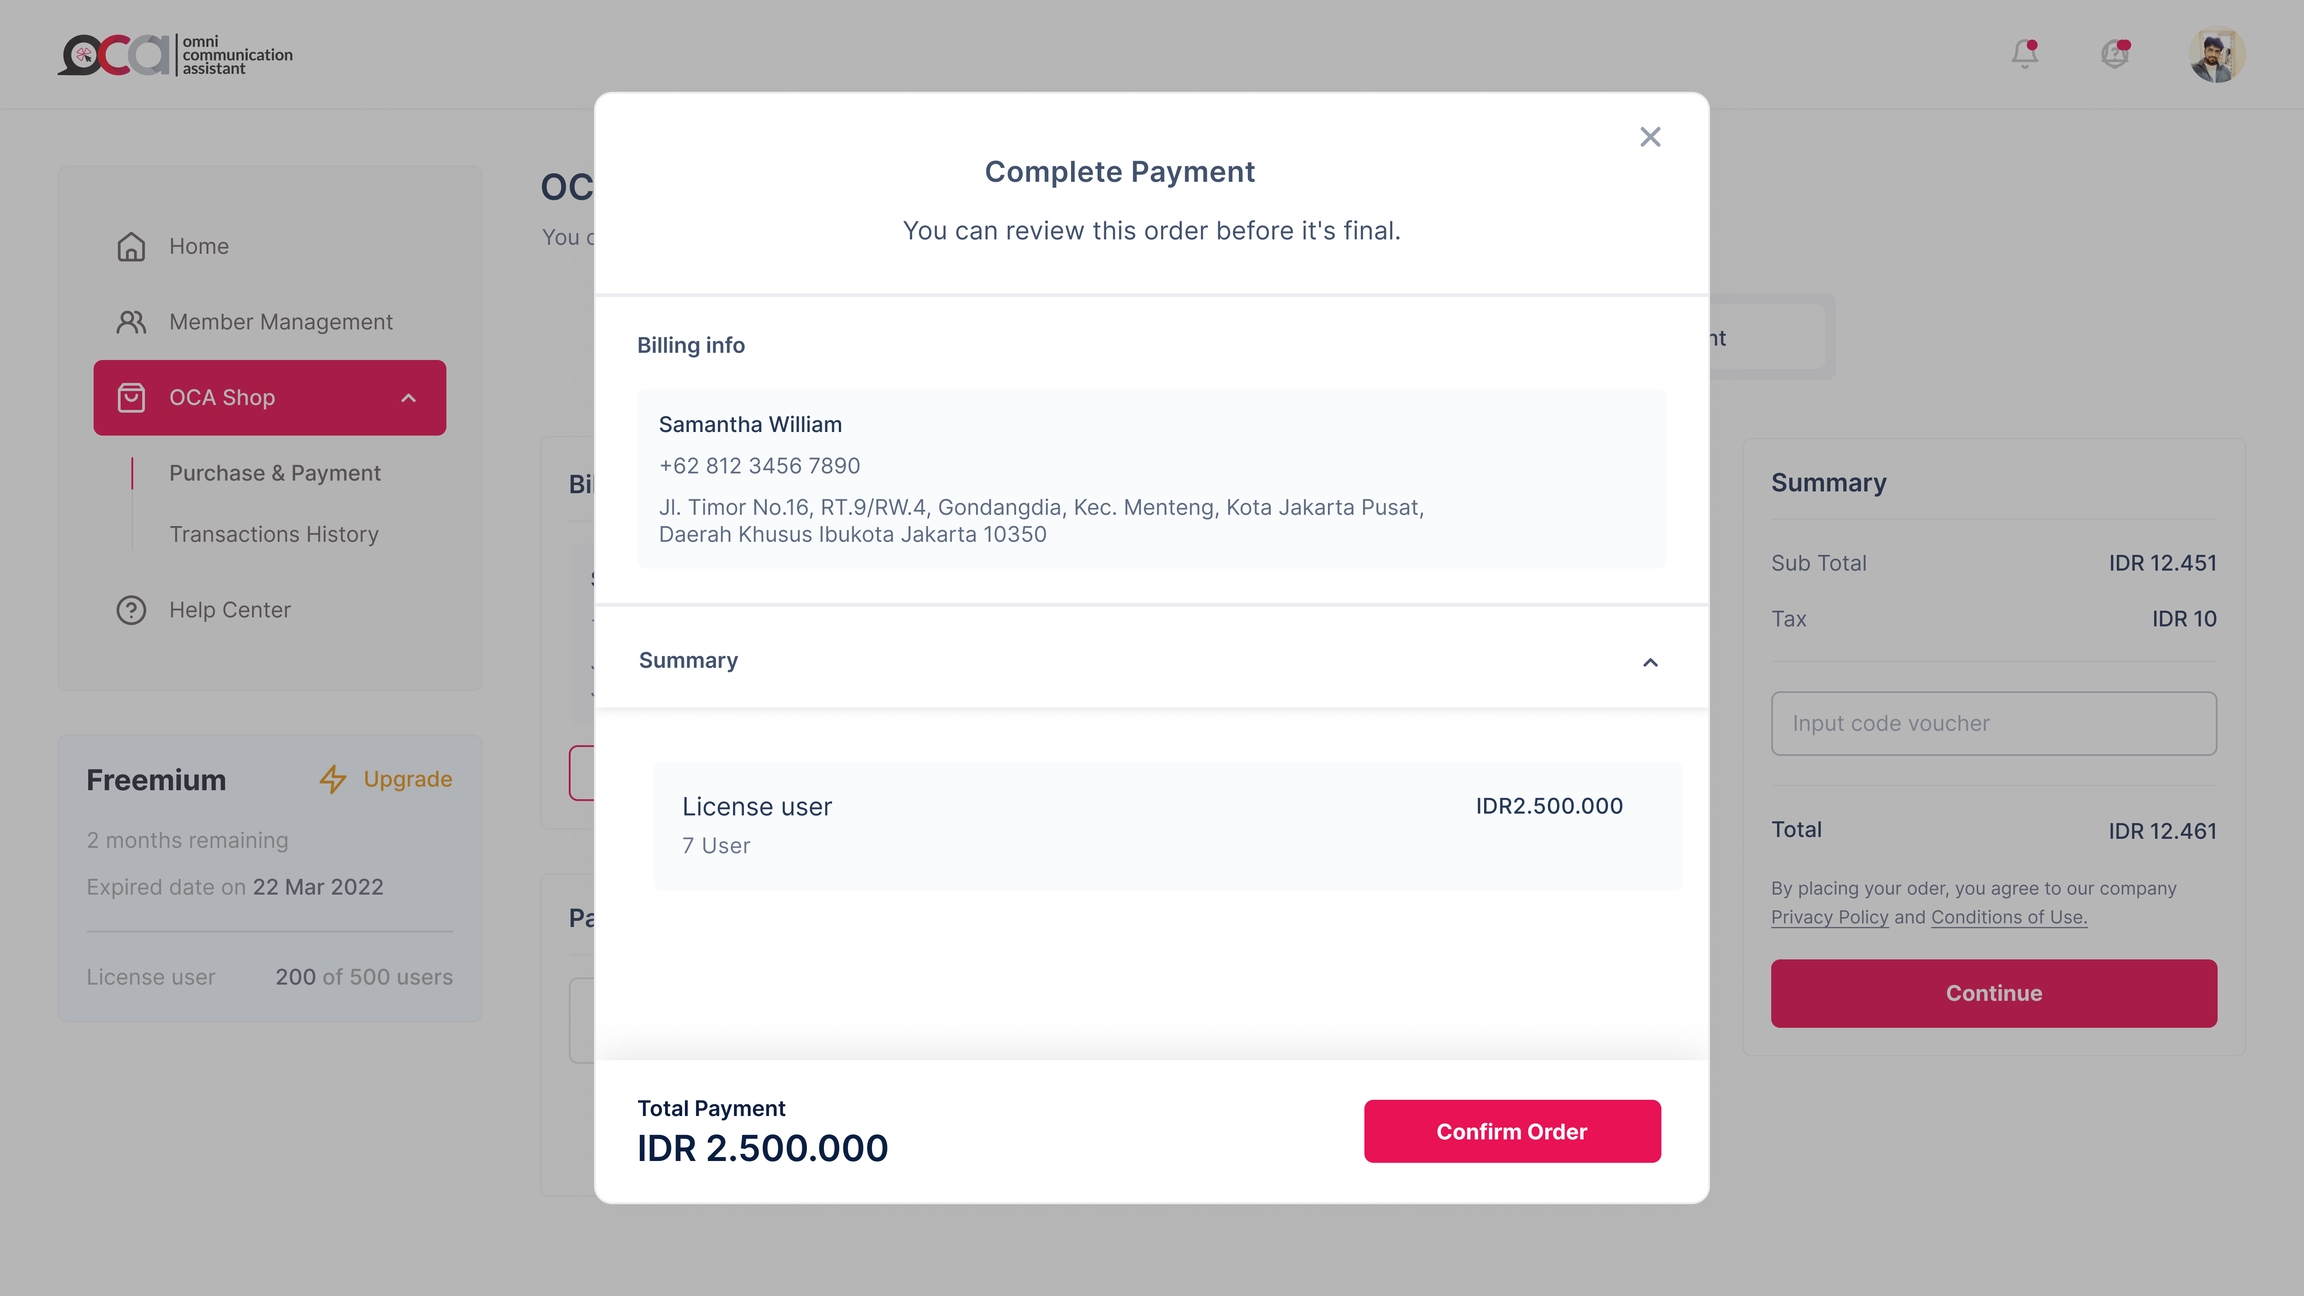Viewport: 2304px width, 1296px height.
Task: Click the OCA logo
Action: click(x=114, y=55)
